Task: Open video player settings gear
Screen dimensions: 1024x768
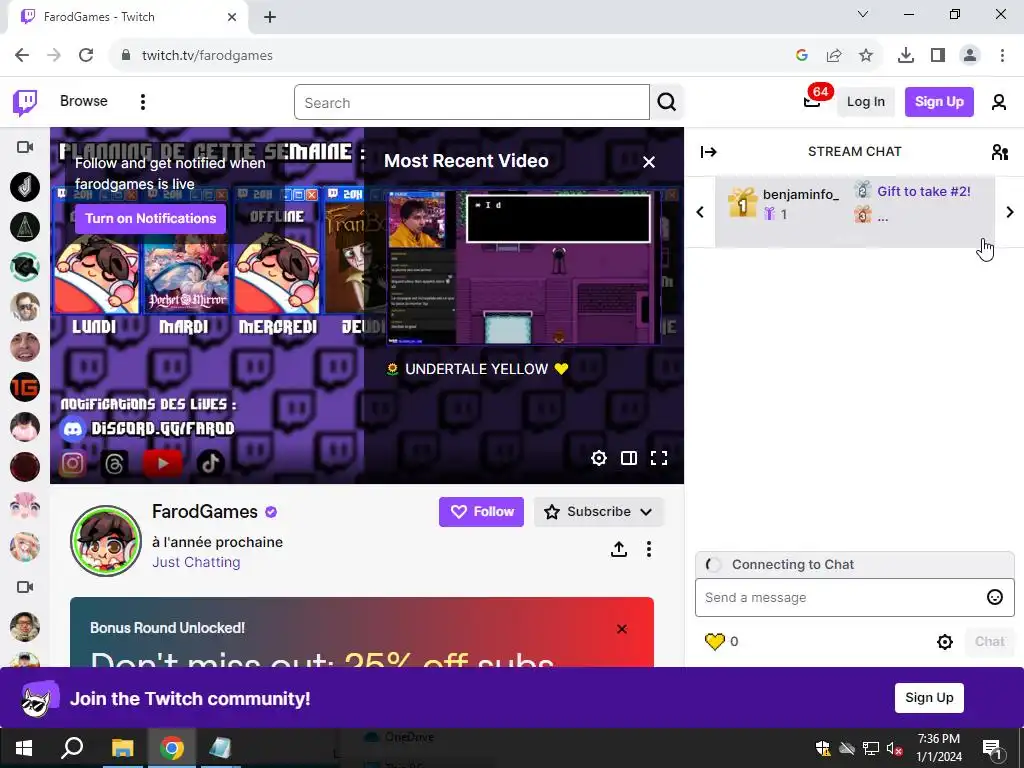Action: [x=599, y=458]
